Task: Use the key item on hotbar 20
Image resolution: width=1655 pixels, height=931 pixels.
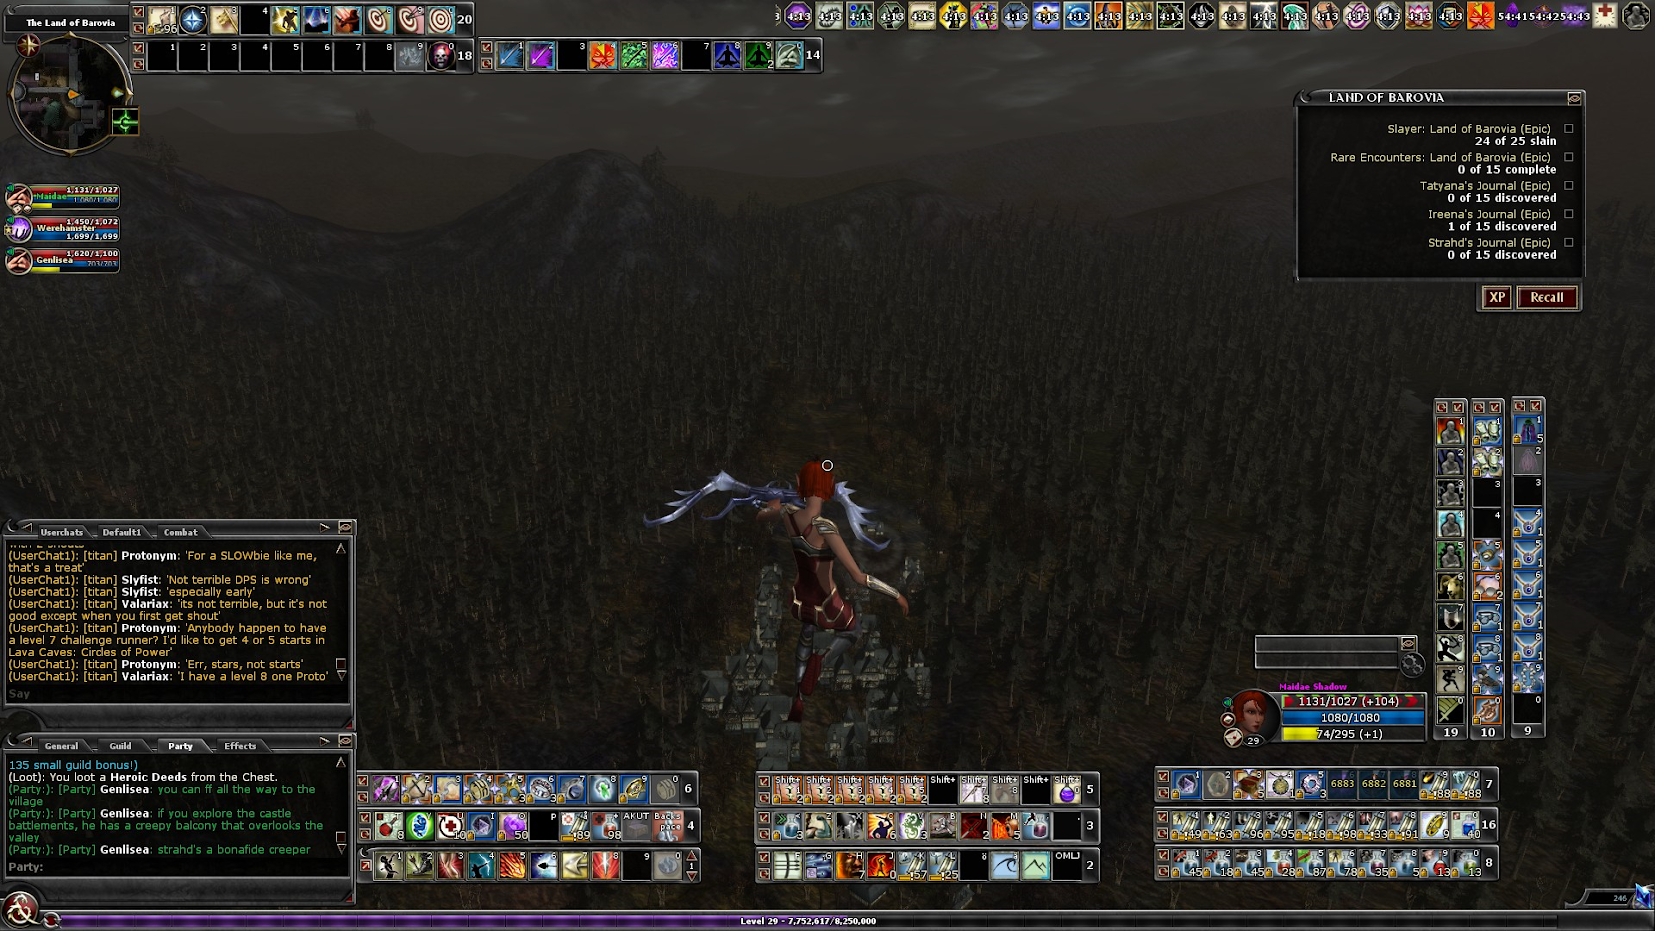Action: click(x=224, y=19)
